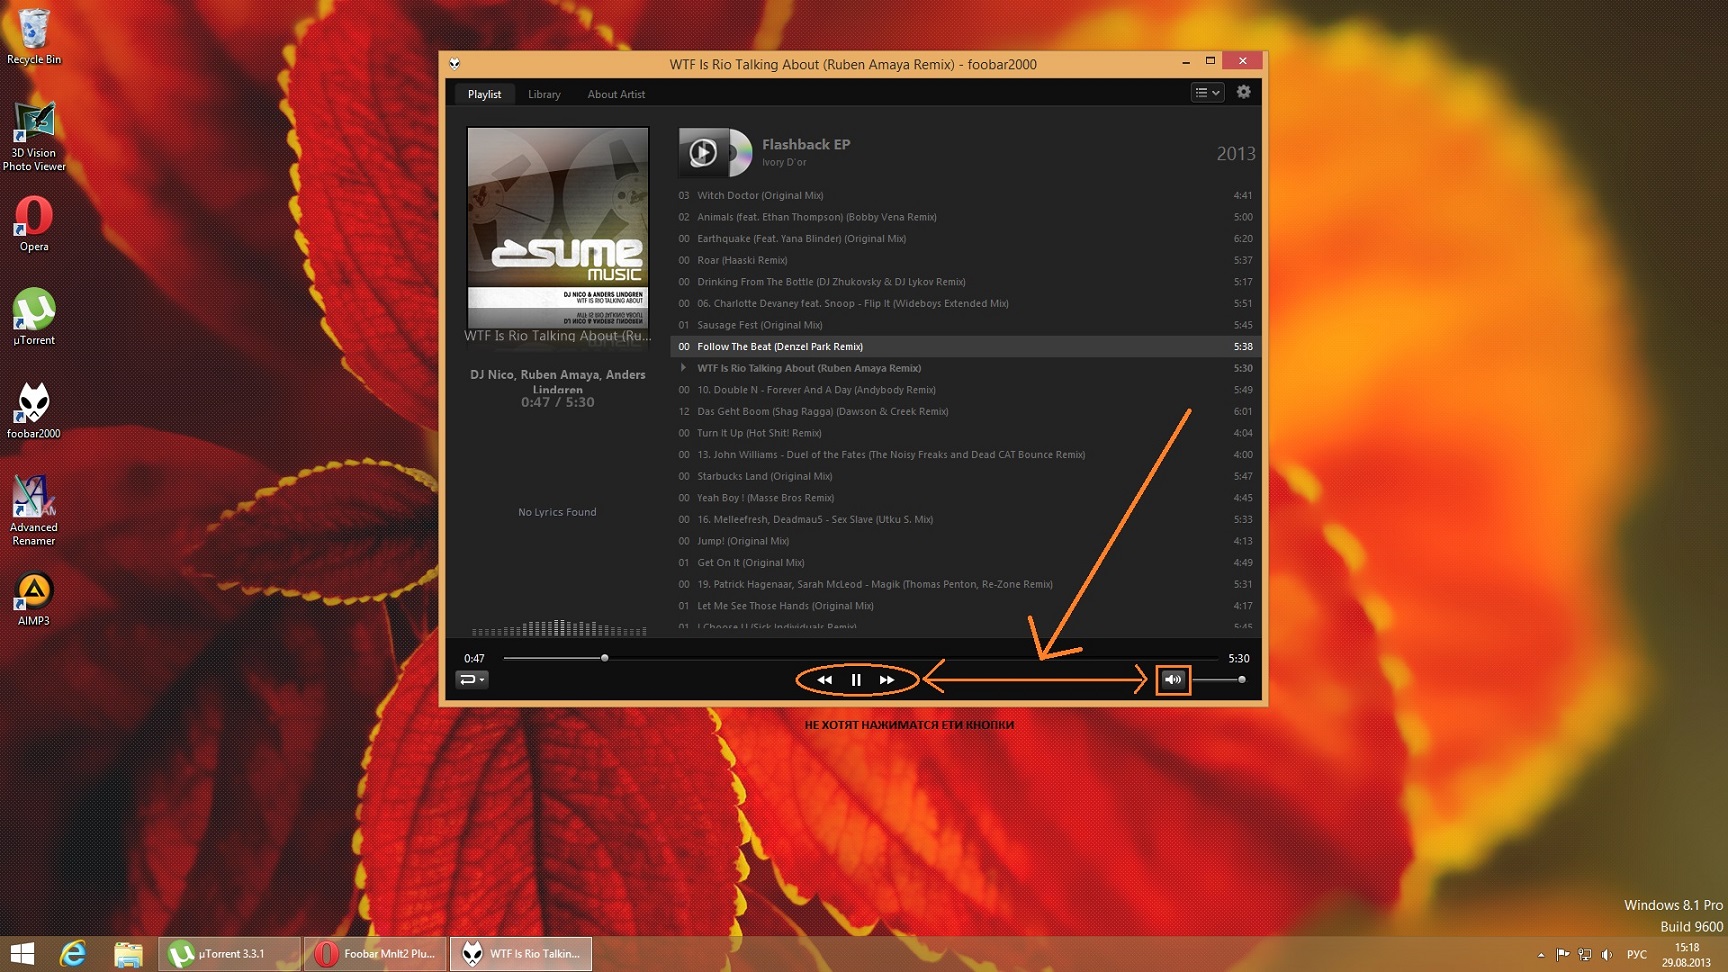Select track Get On It (Original Mix)

pyautogui.click(x=967, y=563)
